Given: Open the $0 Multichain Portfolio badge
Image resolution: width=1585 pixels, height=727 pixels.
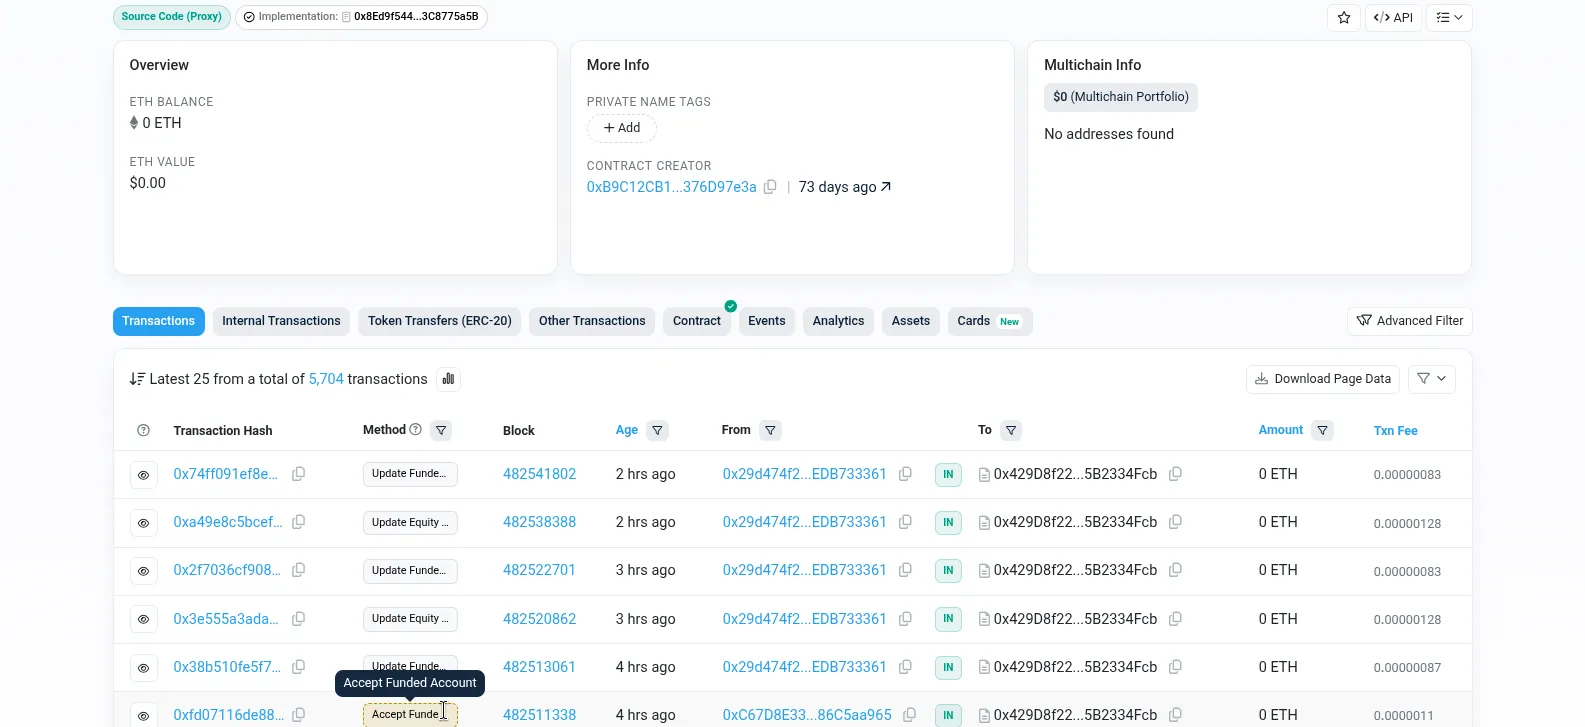Looking at the screenshot, I should pyautogui.click(x=1121, y=97).
